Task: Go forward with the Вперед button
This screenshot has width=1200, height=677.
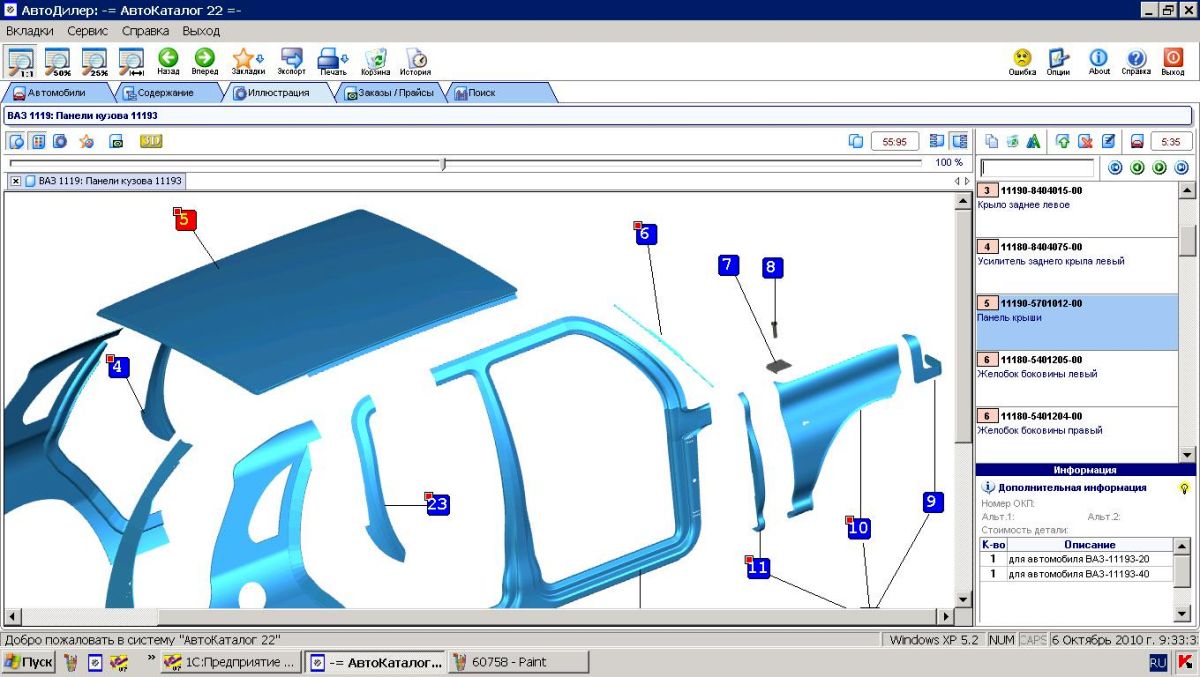Action: pos(205,62)
